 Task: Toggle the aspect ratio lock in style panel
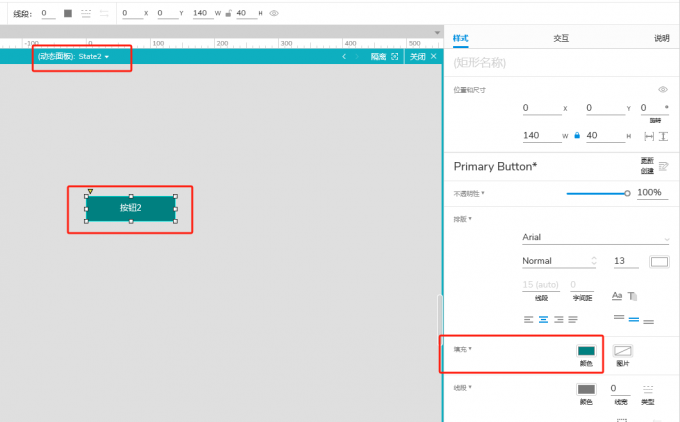tap(577, 136)
